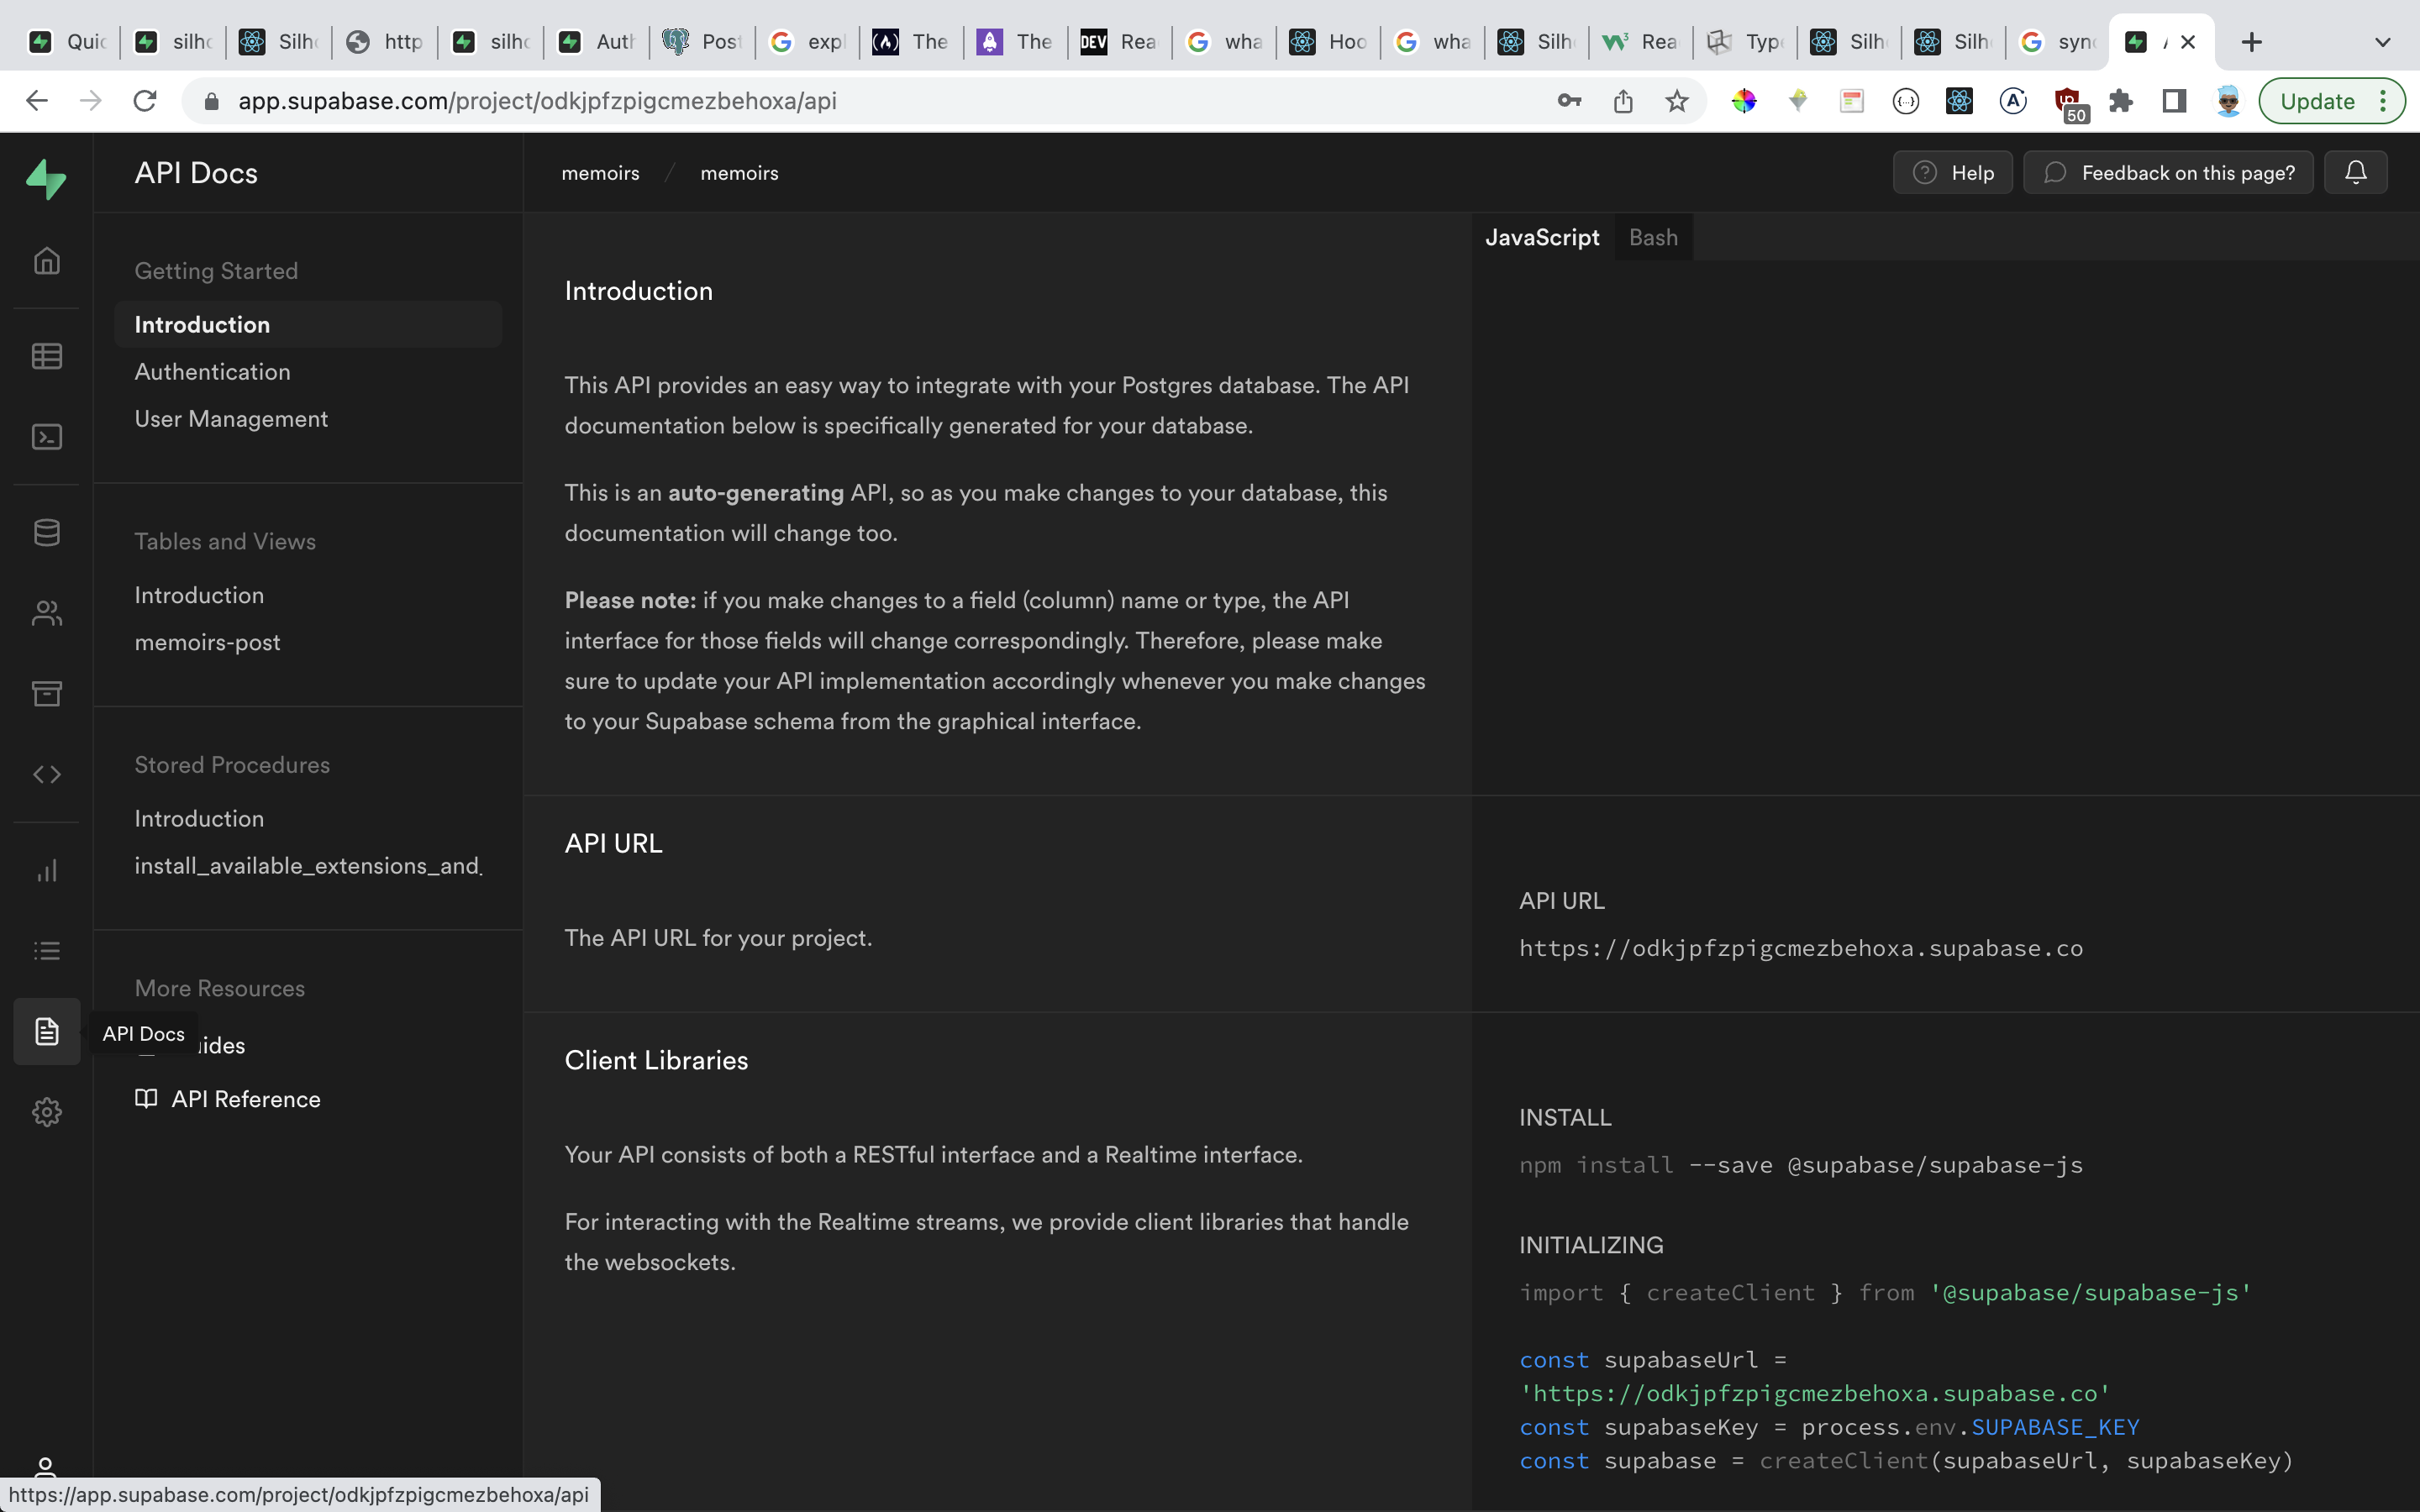Image resolution: width=2420 pixels, height=1512 pixels.
Task: Switch to the Hoo browser tab
Action: (x=1329, y=42)
